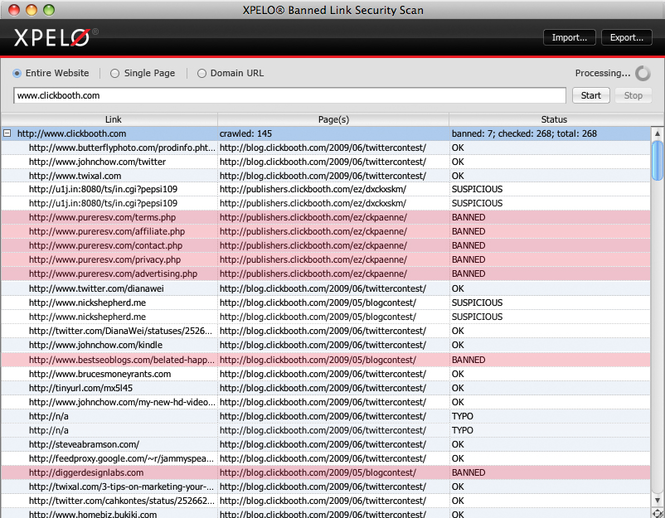Select the johnchow.com/twitter link
This screenshot has width=665, height=518.
[97, 162]
